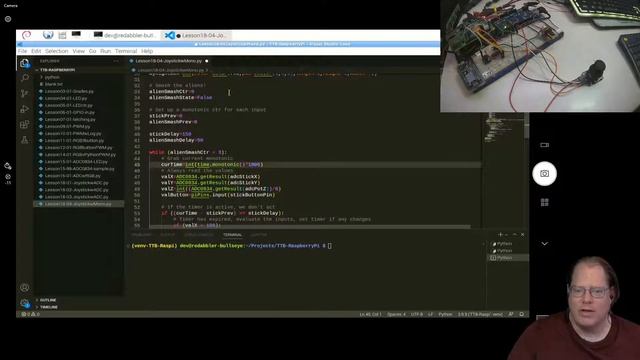The image size is (640, 360).
Task: Change language mode via Python status item
Action: 445,314
